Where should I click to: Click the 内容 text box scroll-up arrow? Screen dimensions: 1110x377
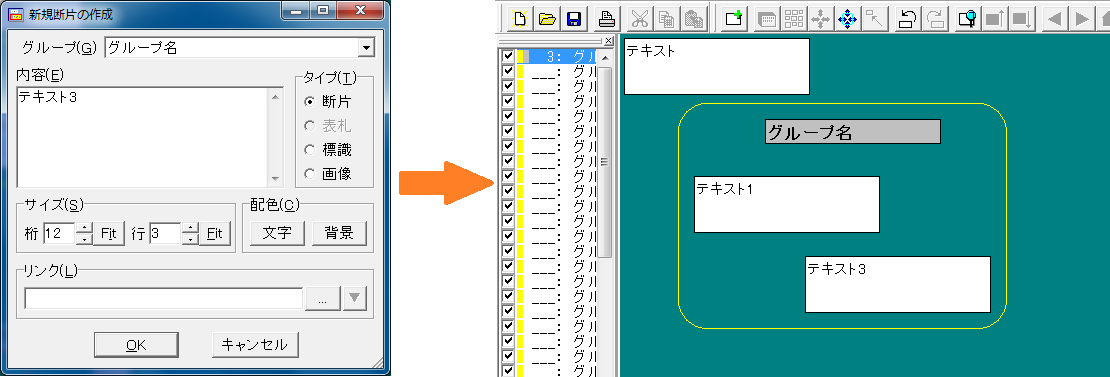click(276, 97)
